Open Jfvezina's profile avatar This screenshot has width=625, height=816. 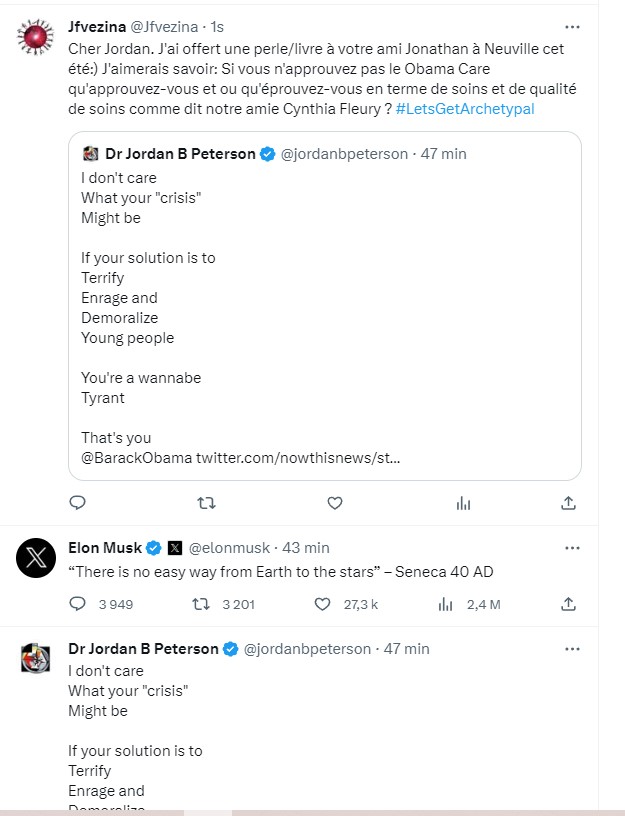click(x=35, y=37)
